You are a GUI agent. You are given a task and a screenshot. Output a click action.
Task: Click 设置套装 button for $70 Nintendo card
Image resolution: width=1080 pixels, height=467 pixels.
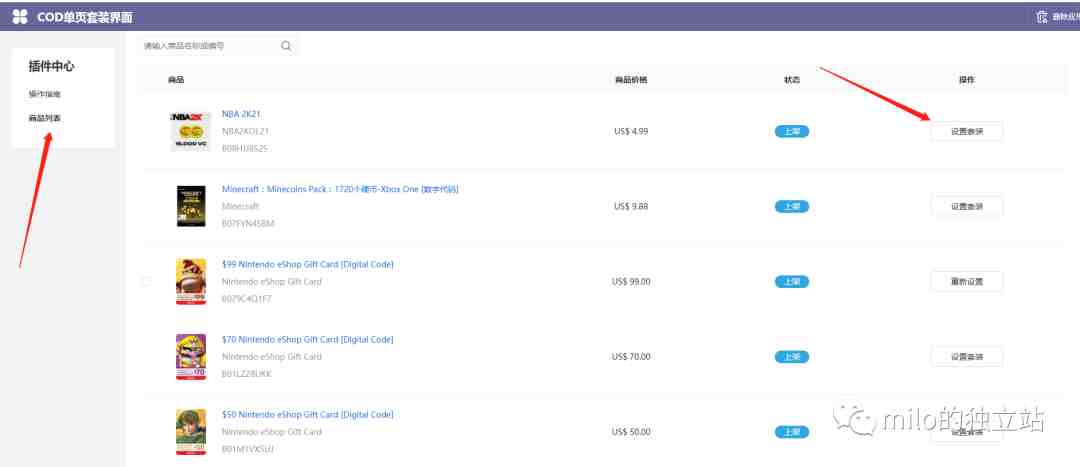(x=966, y=356)
